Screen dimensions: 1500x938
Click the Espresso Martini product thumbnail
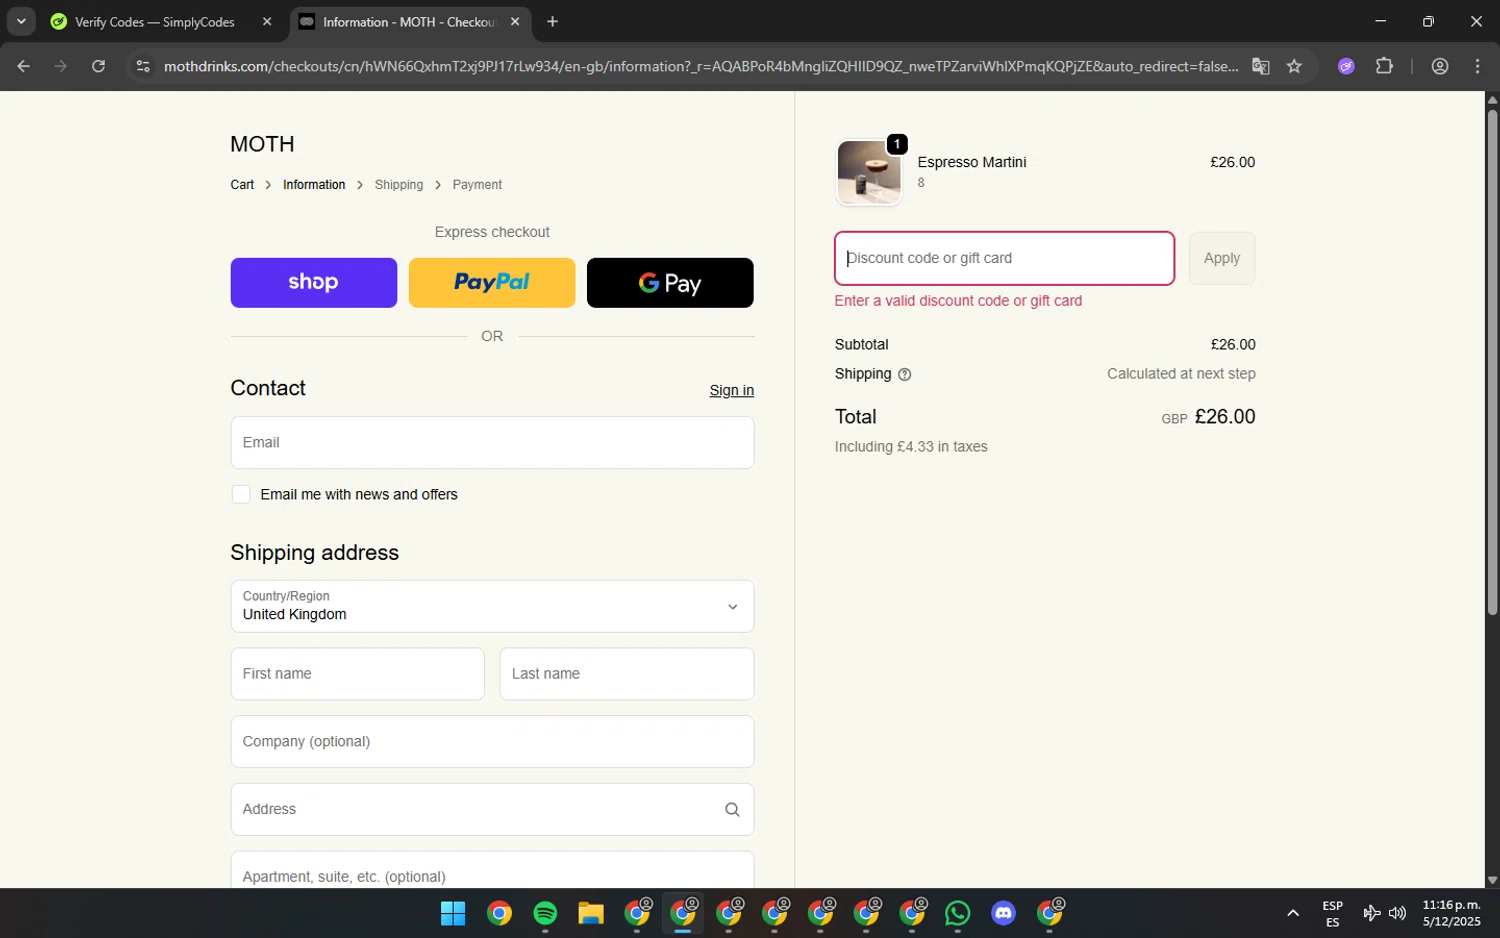point(868,172)
